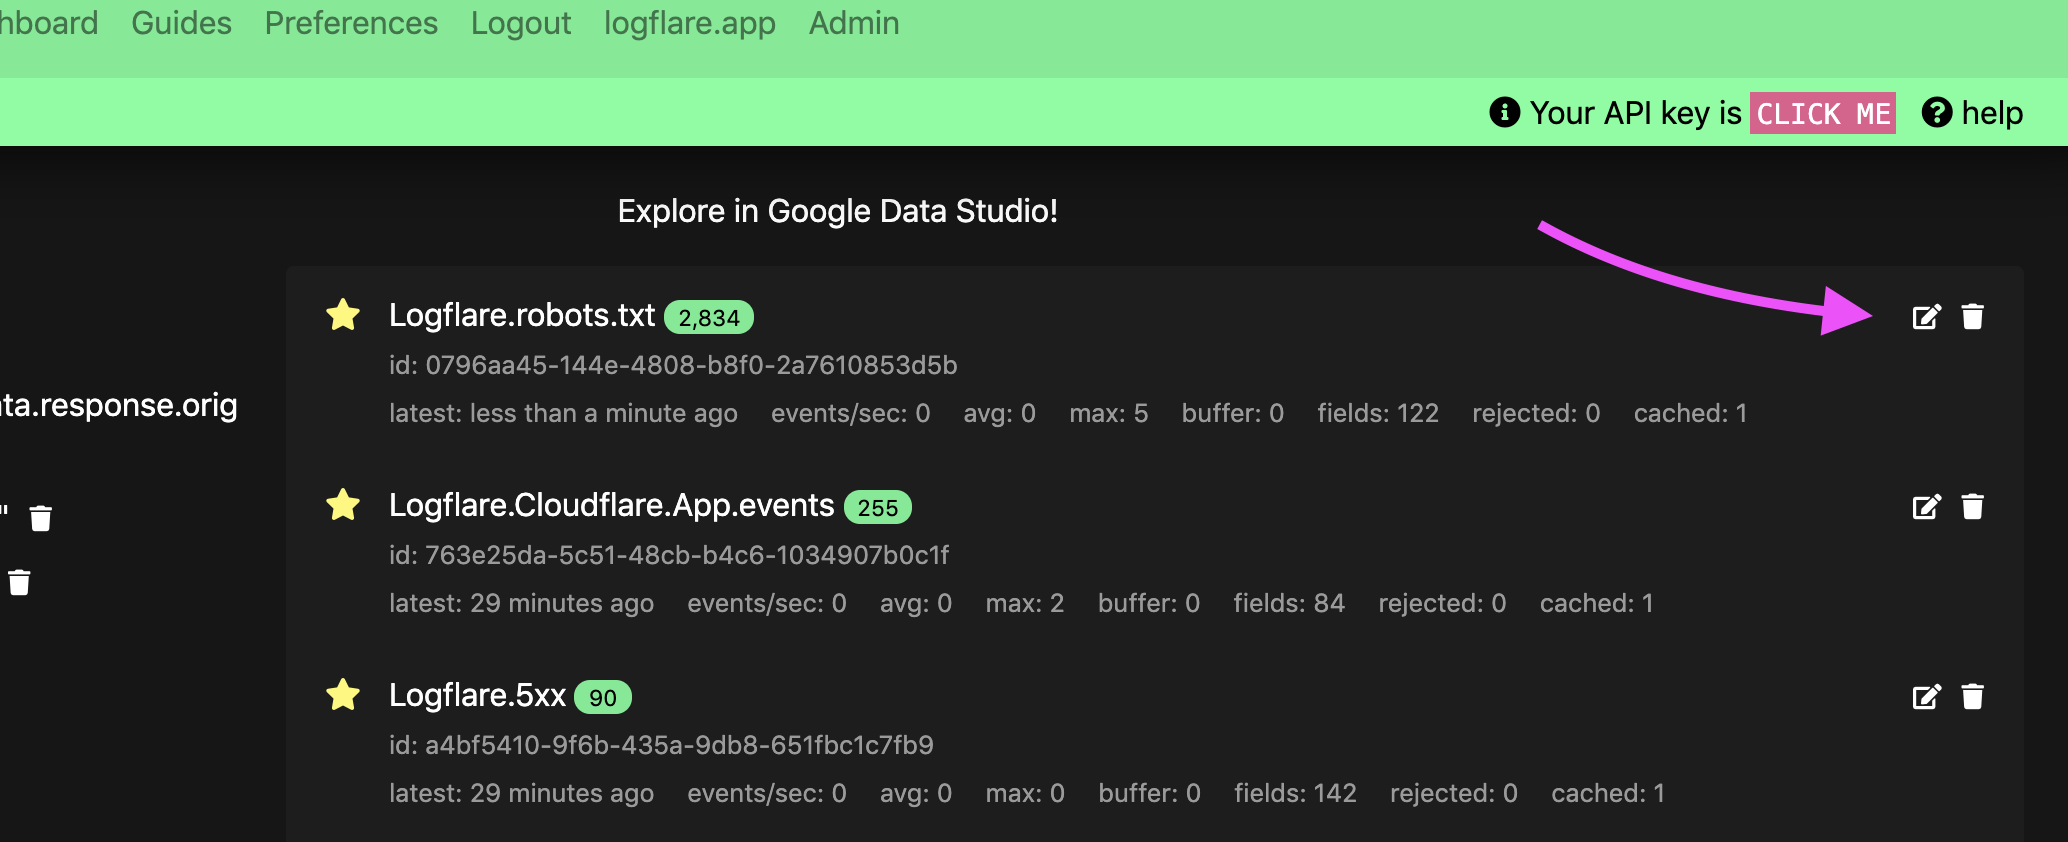Edit the Logflare.Cloudflare.App.events source
This screenshot has height=842, width=2068.
(x=1926, y=507)
